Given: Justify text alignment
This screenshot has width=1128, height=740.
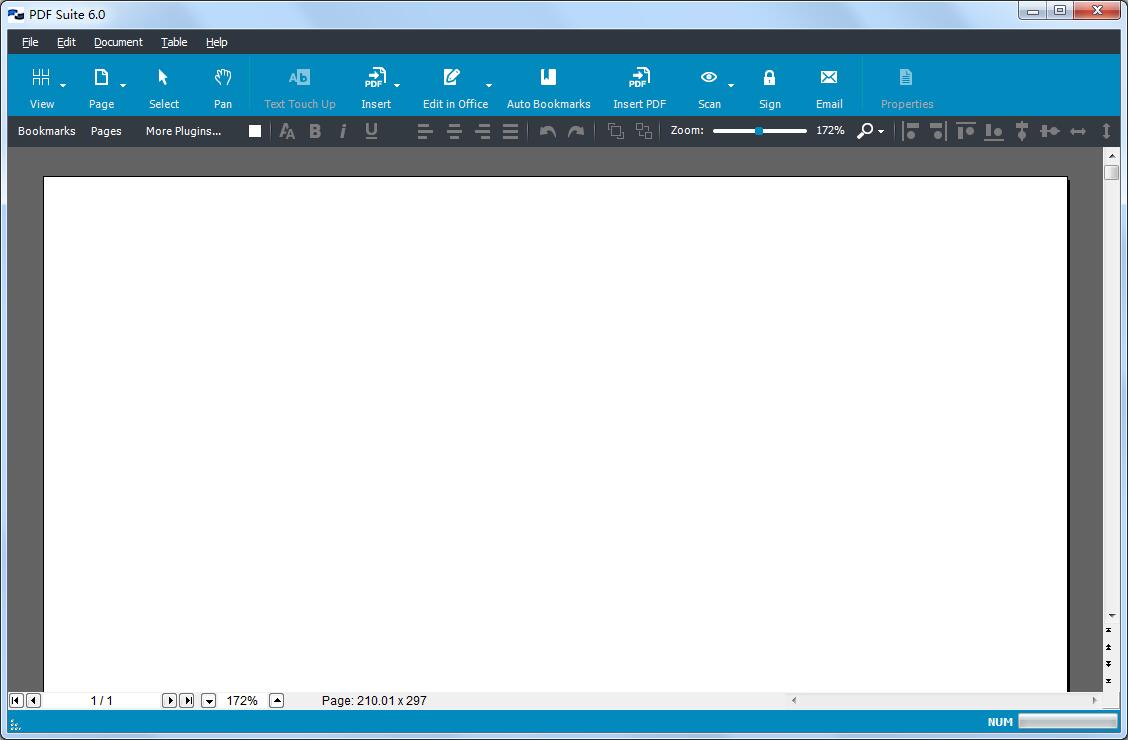Looking at the screenshot, I should click(511, 131).
